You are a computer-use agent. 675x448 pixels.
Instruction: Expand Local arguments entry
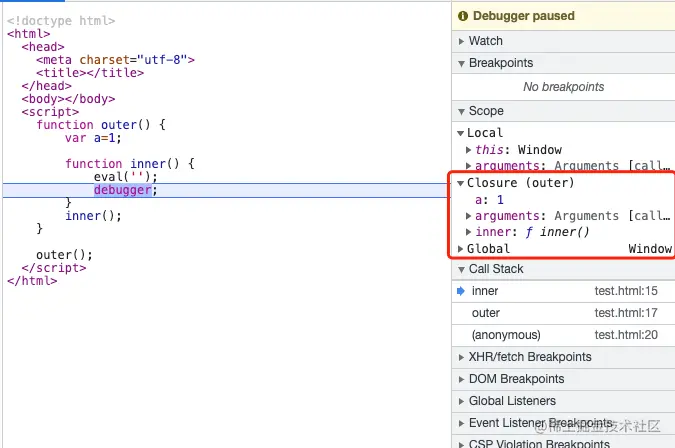tap(468, 166)
